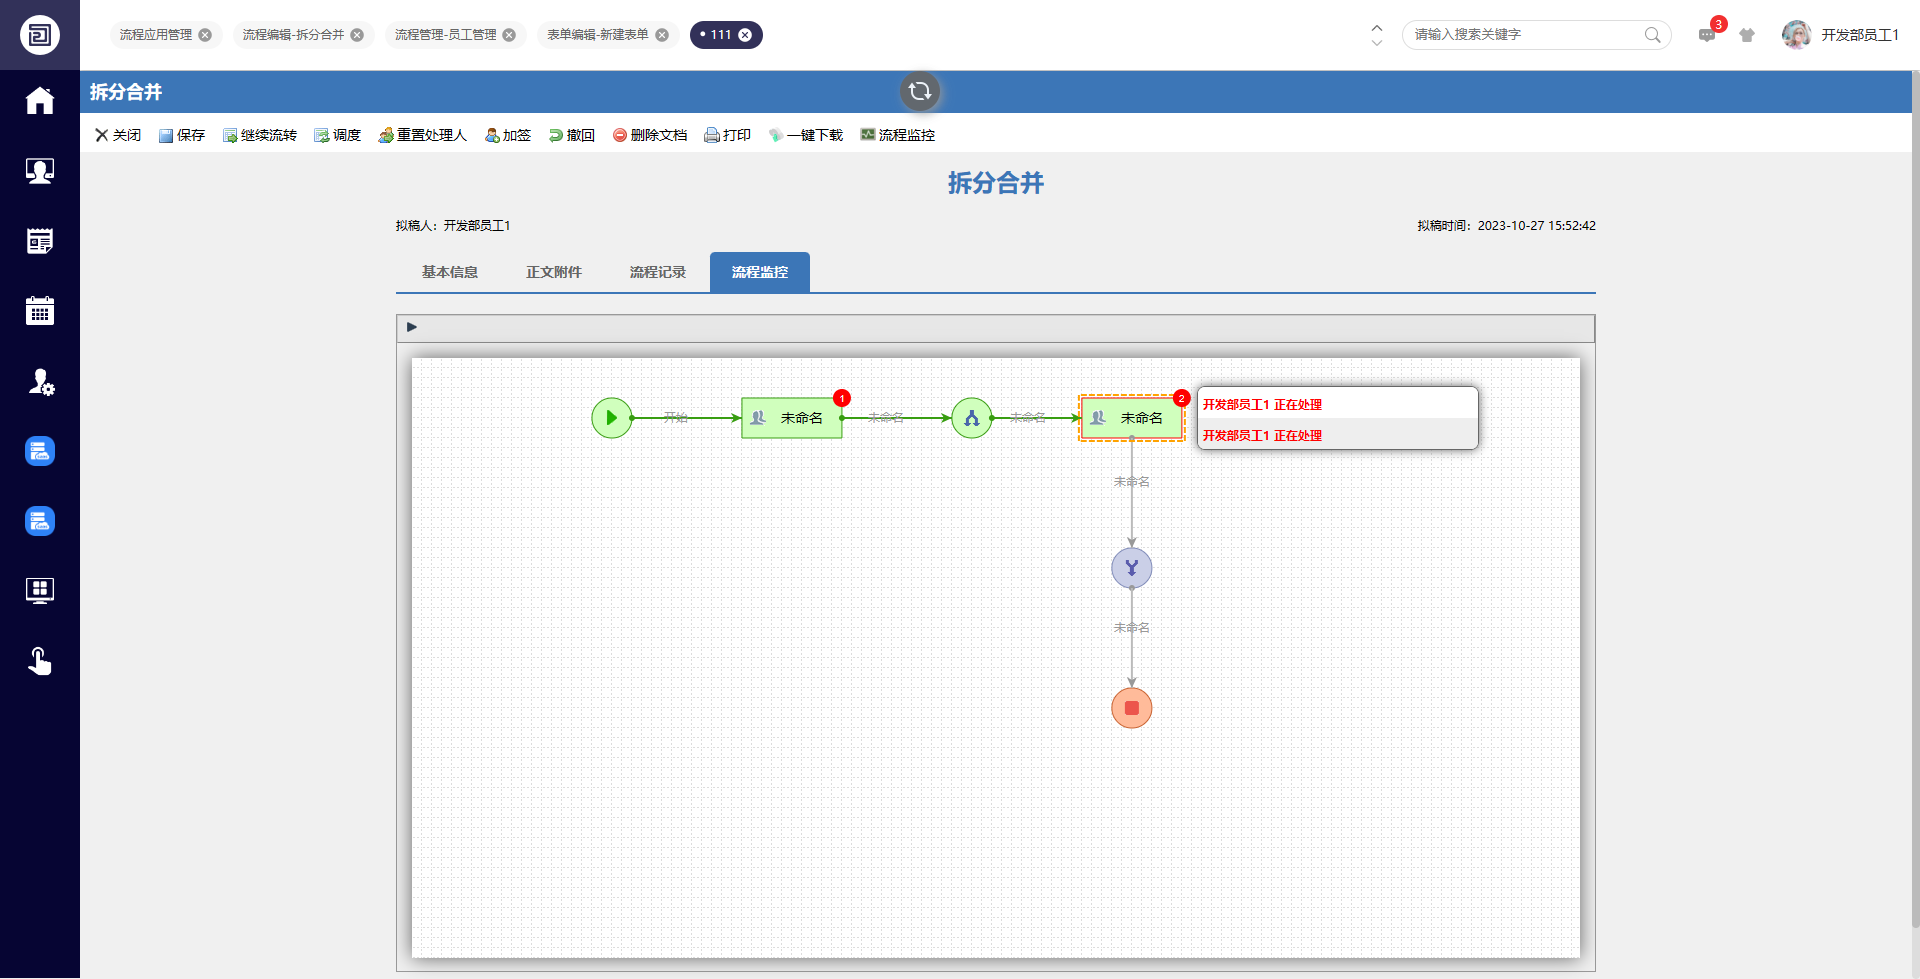
Task: Click the 保存 toolbar button
Action: click(x=182, y=135)
